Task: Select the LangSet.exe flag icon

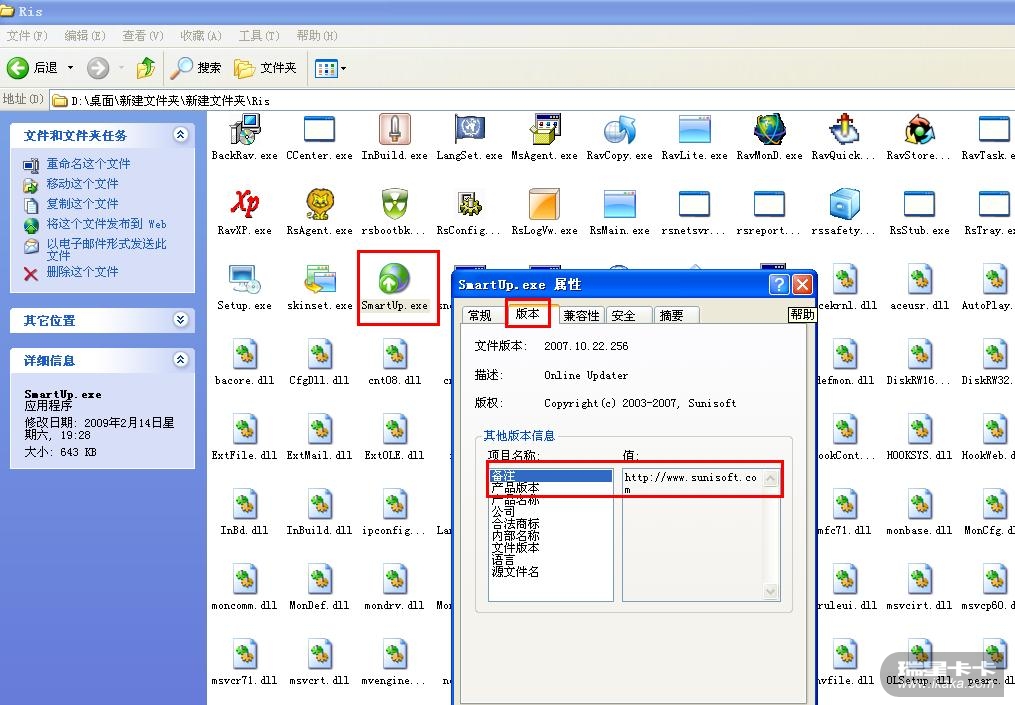Action: click(469, 129)
